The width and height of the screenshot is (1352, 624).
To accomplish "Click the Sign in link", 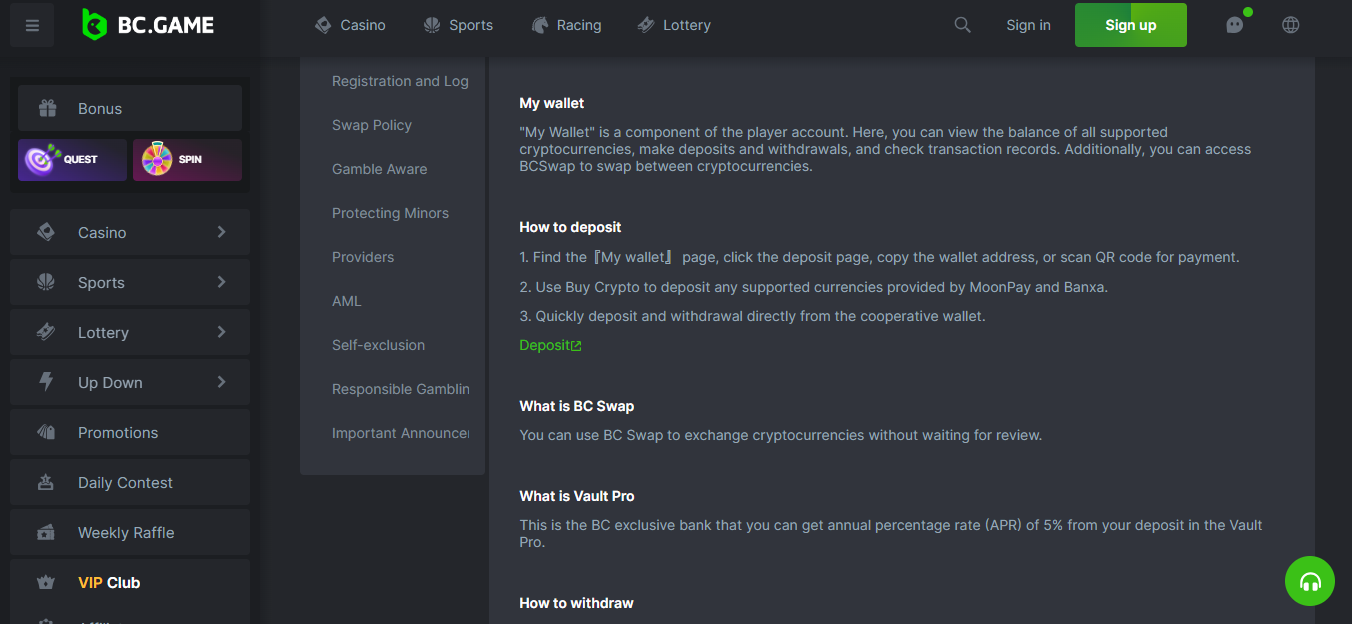I will click(1028, 25).
